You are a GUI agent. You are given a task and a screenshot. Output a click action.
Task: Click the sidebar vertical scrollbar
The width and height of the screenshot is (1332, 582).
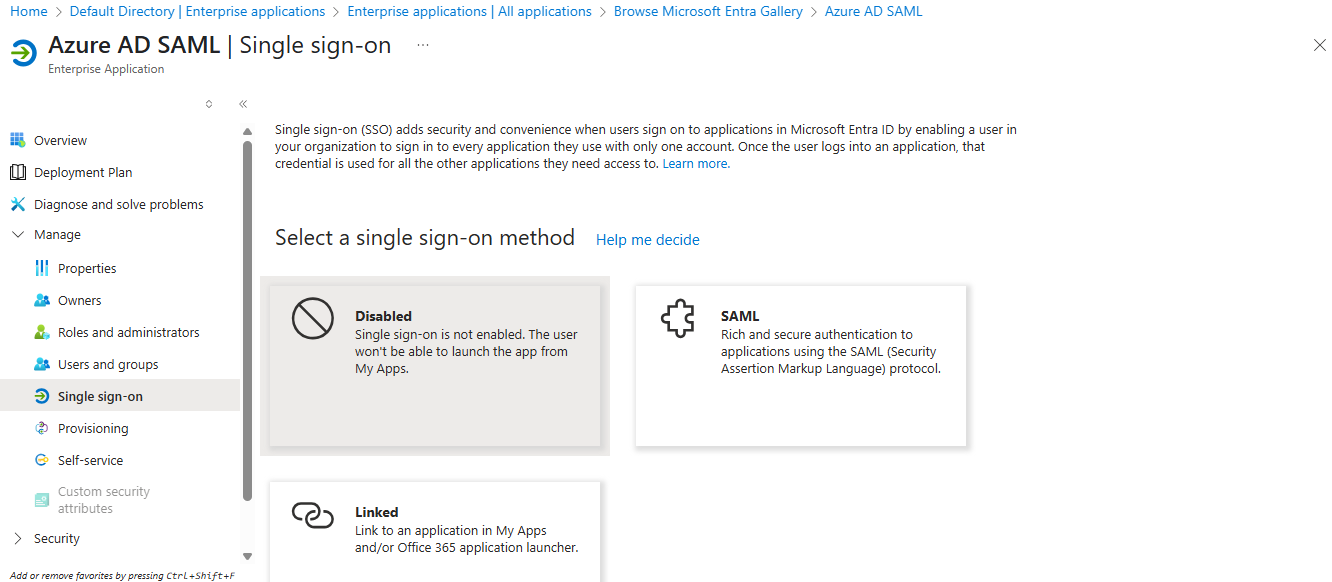click(247, 320)
